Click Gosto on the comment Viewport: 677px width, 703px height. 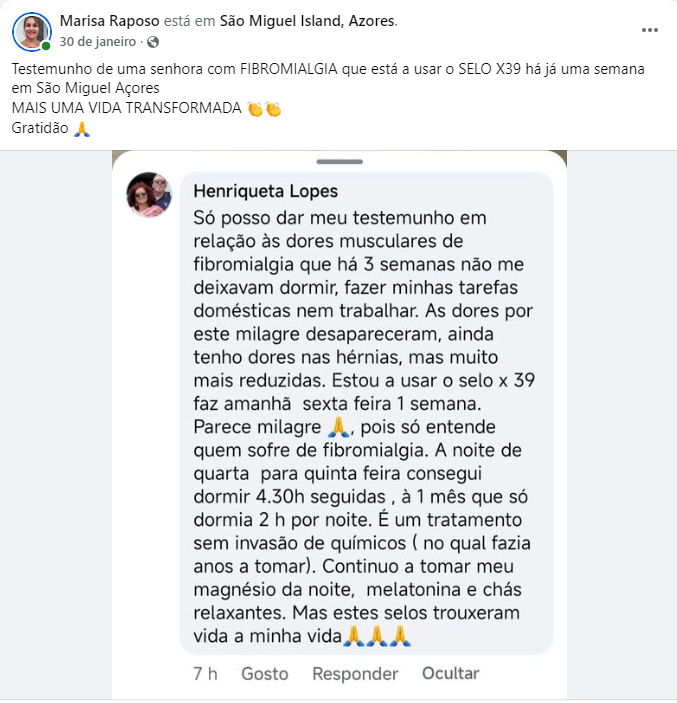[265, 674]
